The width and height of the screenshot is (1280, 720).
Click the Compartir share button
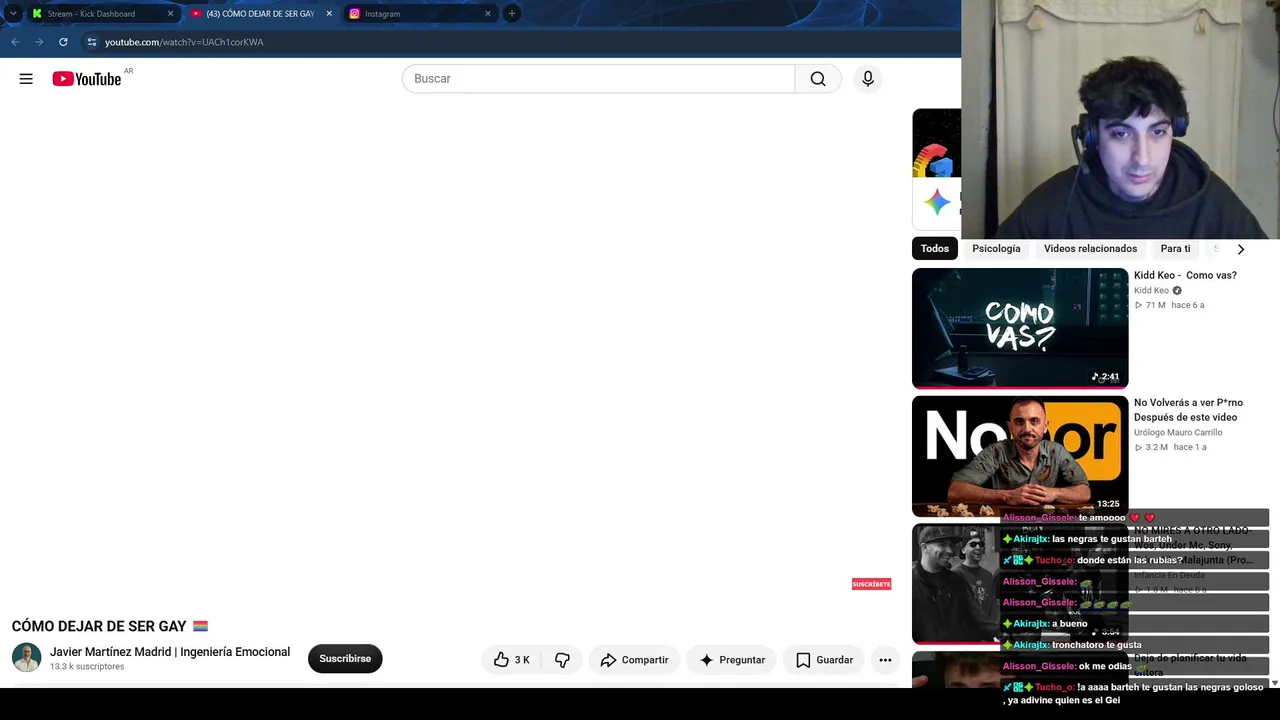coord(634,660)
